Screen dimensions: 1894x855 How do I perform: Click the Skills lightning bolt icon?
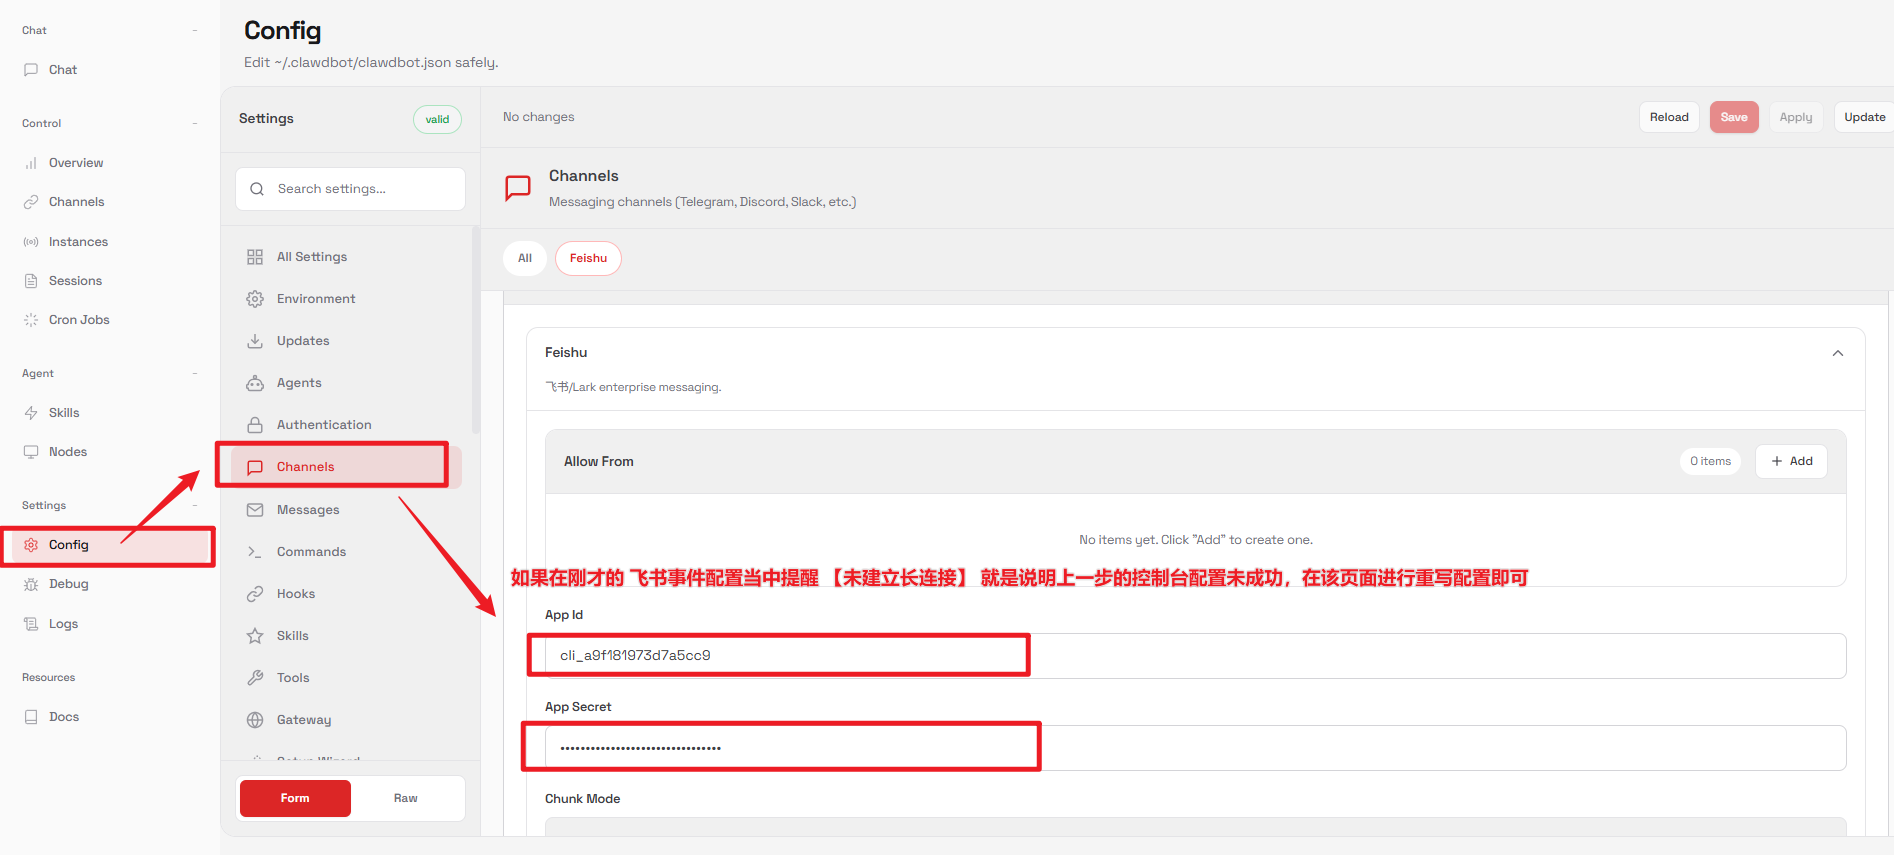click(x=31, y=413)
